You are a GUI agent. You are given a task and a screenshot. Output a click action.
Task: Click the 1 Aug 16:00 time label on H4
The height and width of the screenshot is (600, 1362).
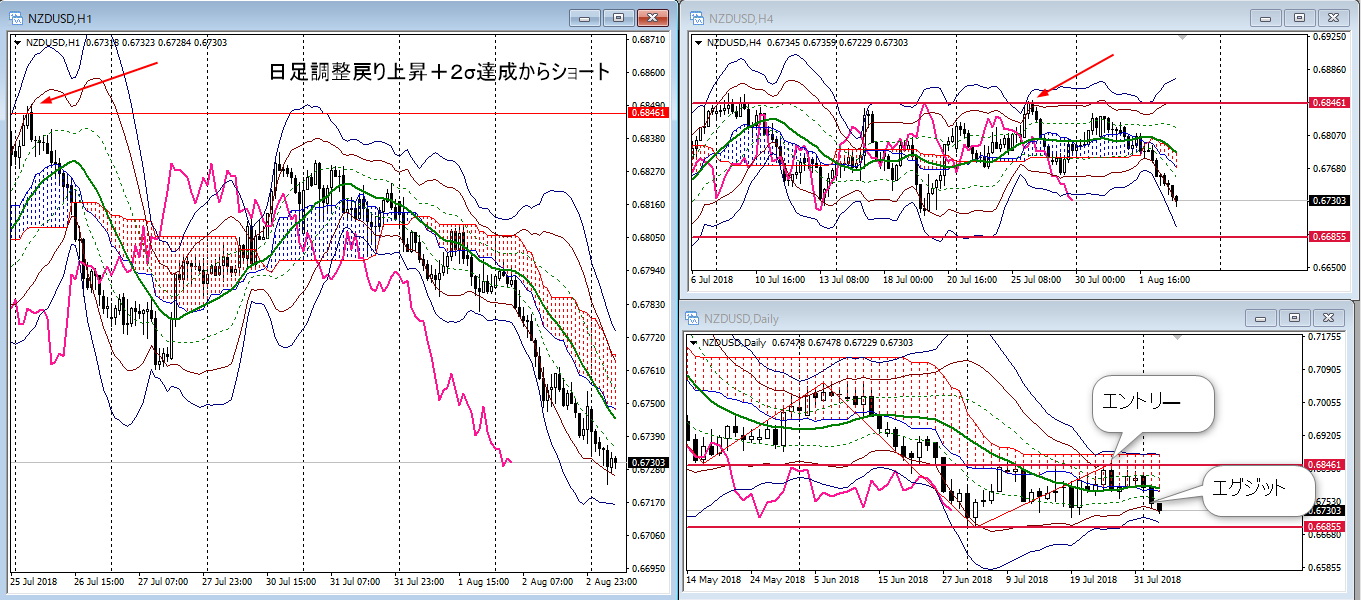click(x=1166, y=280)
